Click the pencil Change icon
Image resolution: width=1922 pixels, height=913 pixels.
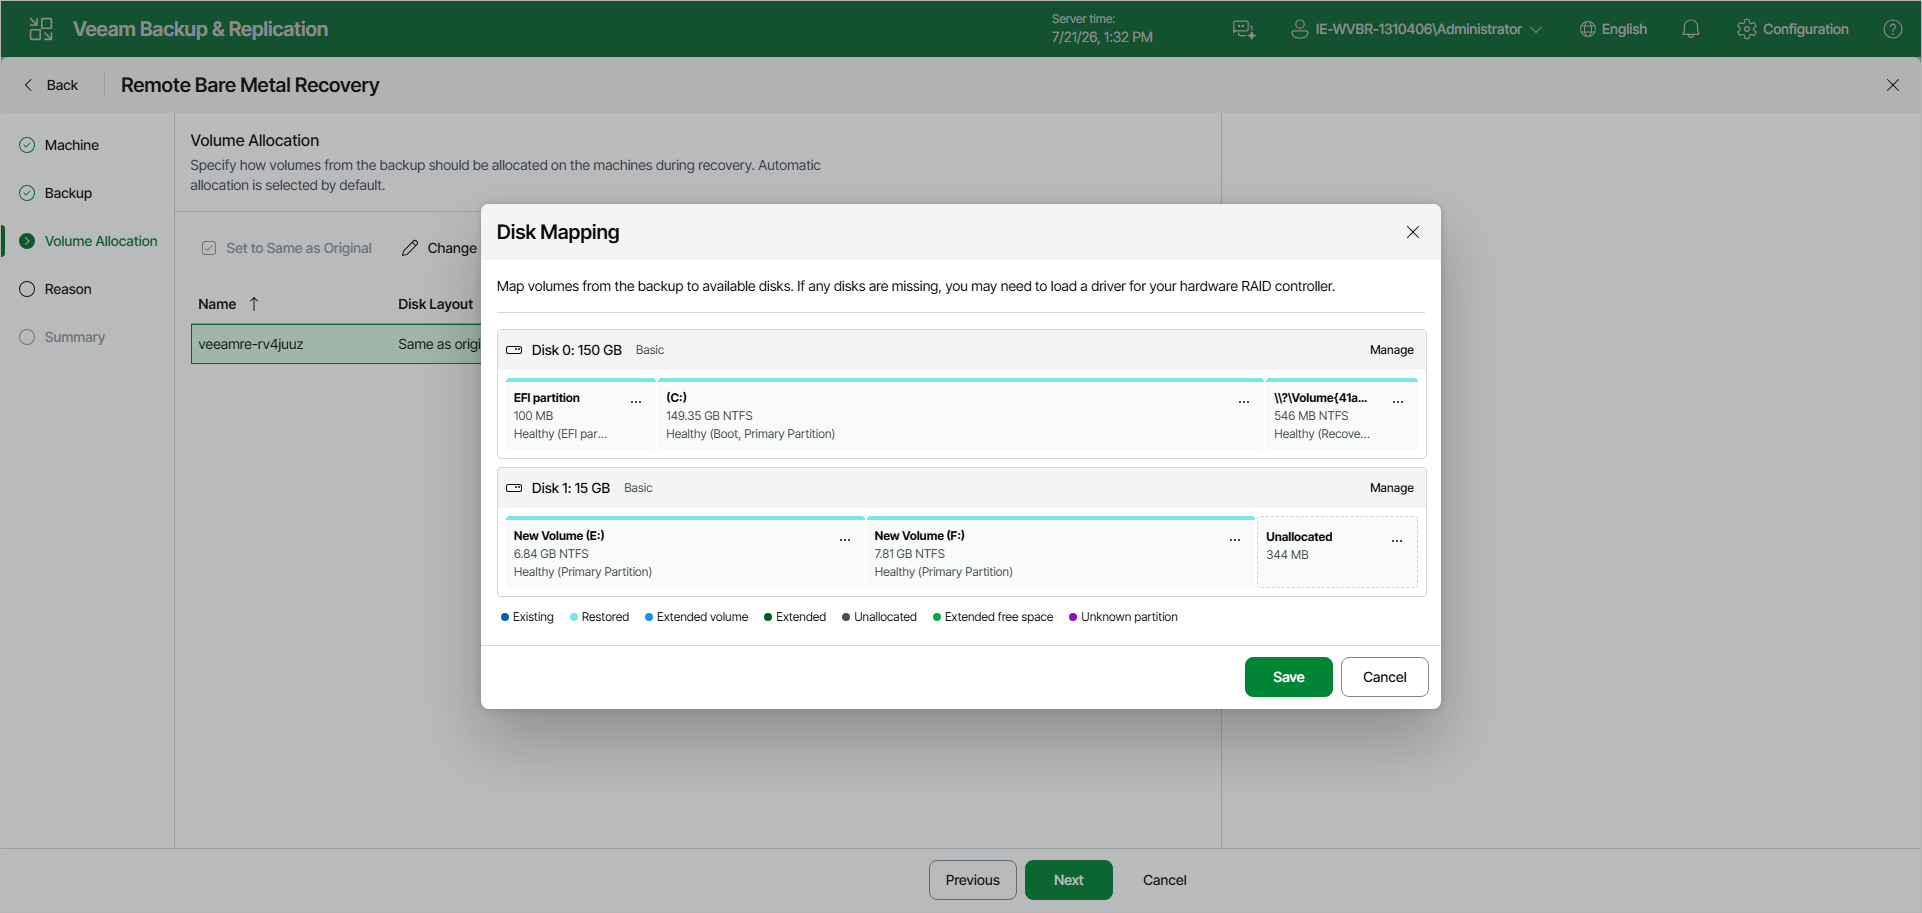(x=410, y=248)
